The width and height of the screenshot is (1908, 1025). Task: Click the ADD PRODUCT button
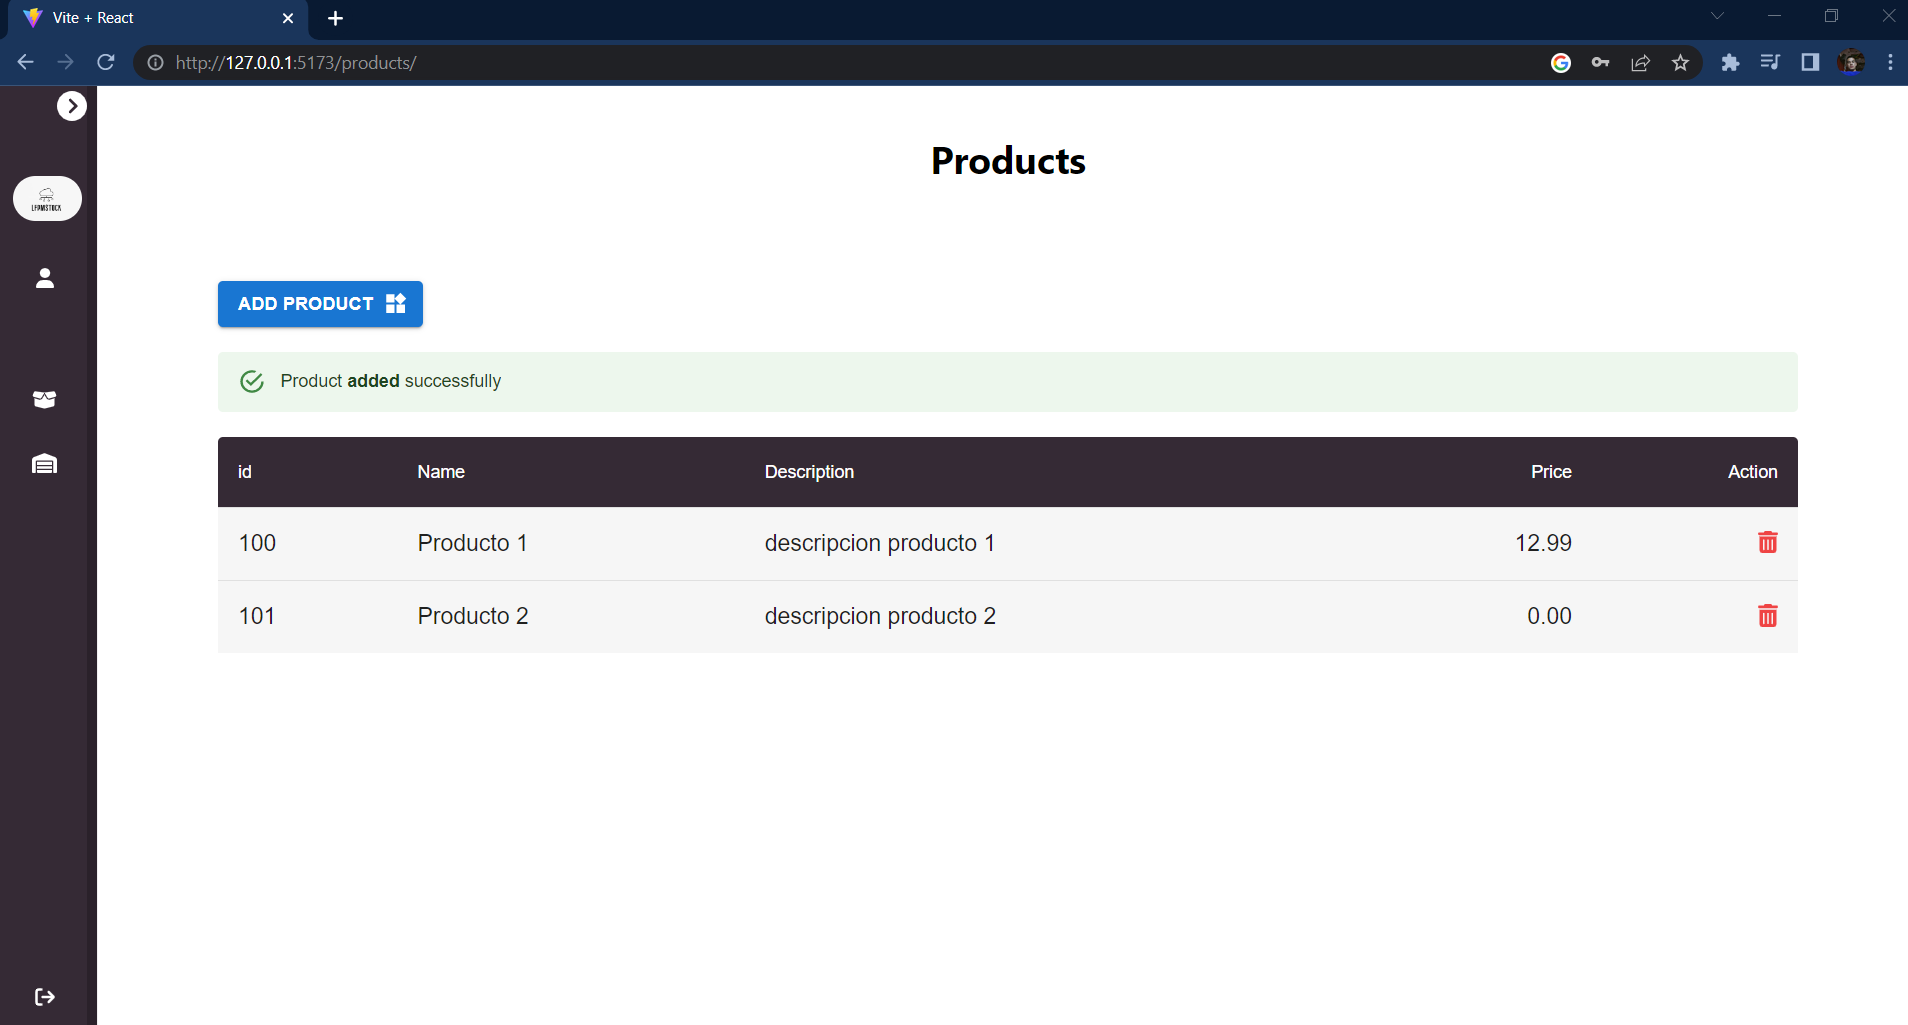[x=319, y=303]
